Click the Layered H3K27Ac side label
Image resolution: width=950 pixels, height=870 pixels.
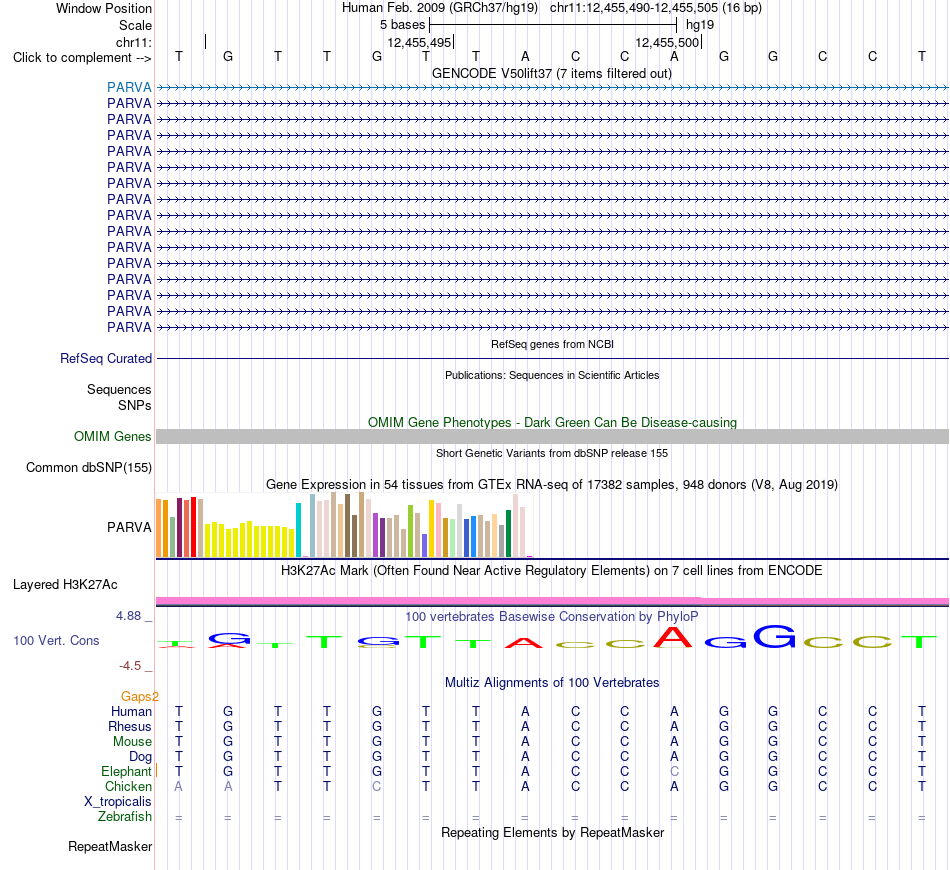(x=65, y=585)
